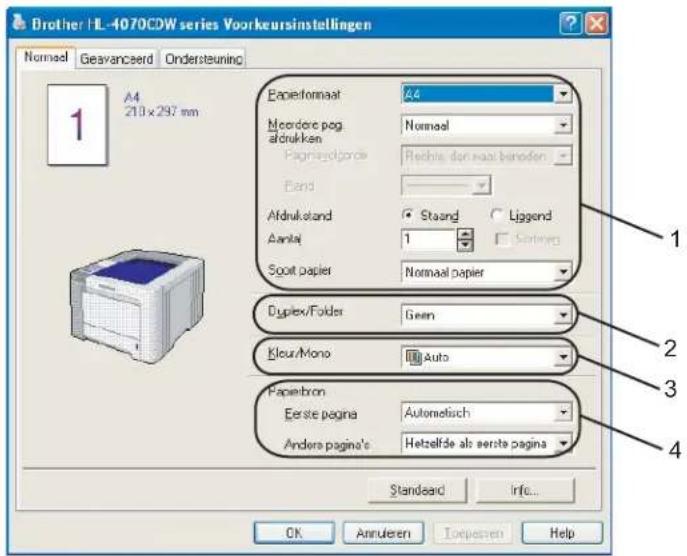Open the disabled Rand line style dropdown
The height and width of the screenshot is (556, 687).
point(446,186)
